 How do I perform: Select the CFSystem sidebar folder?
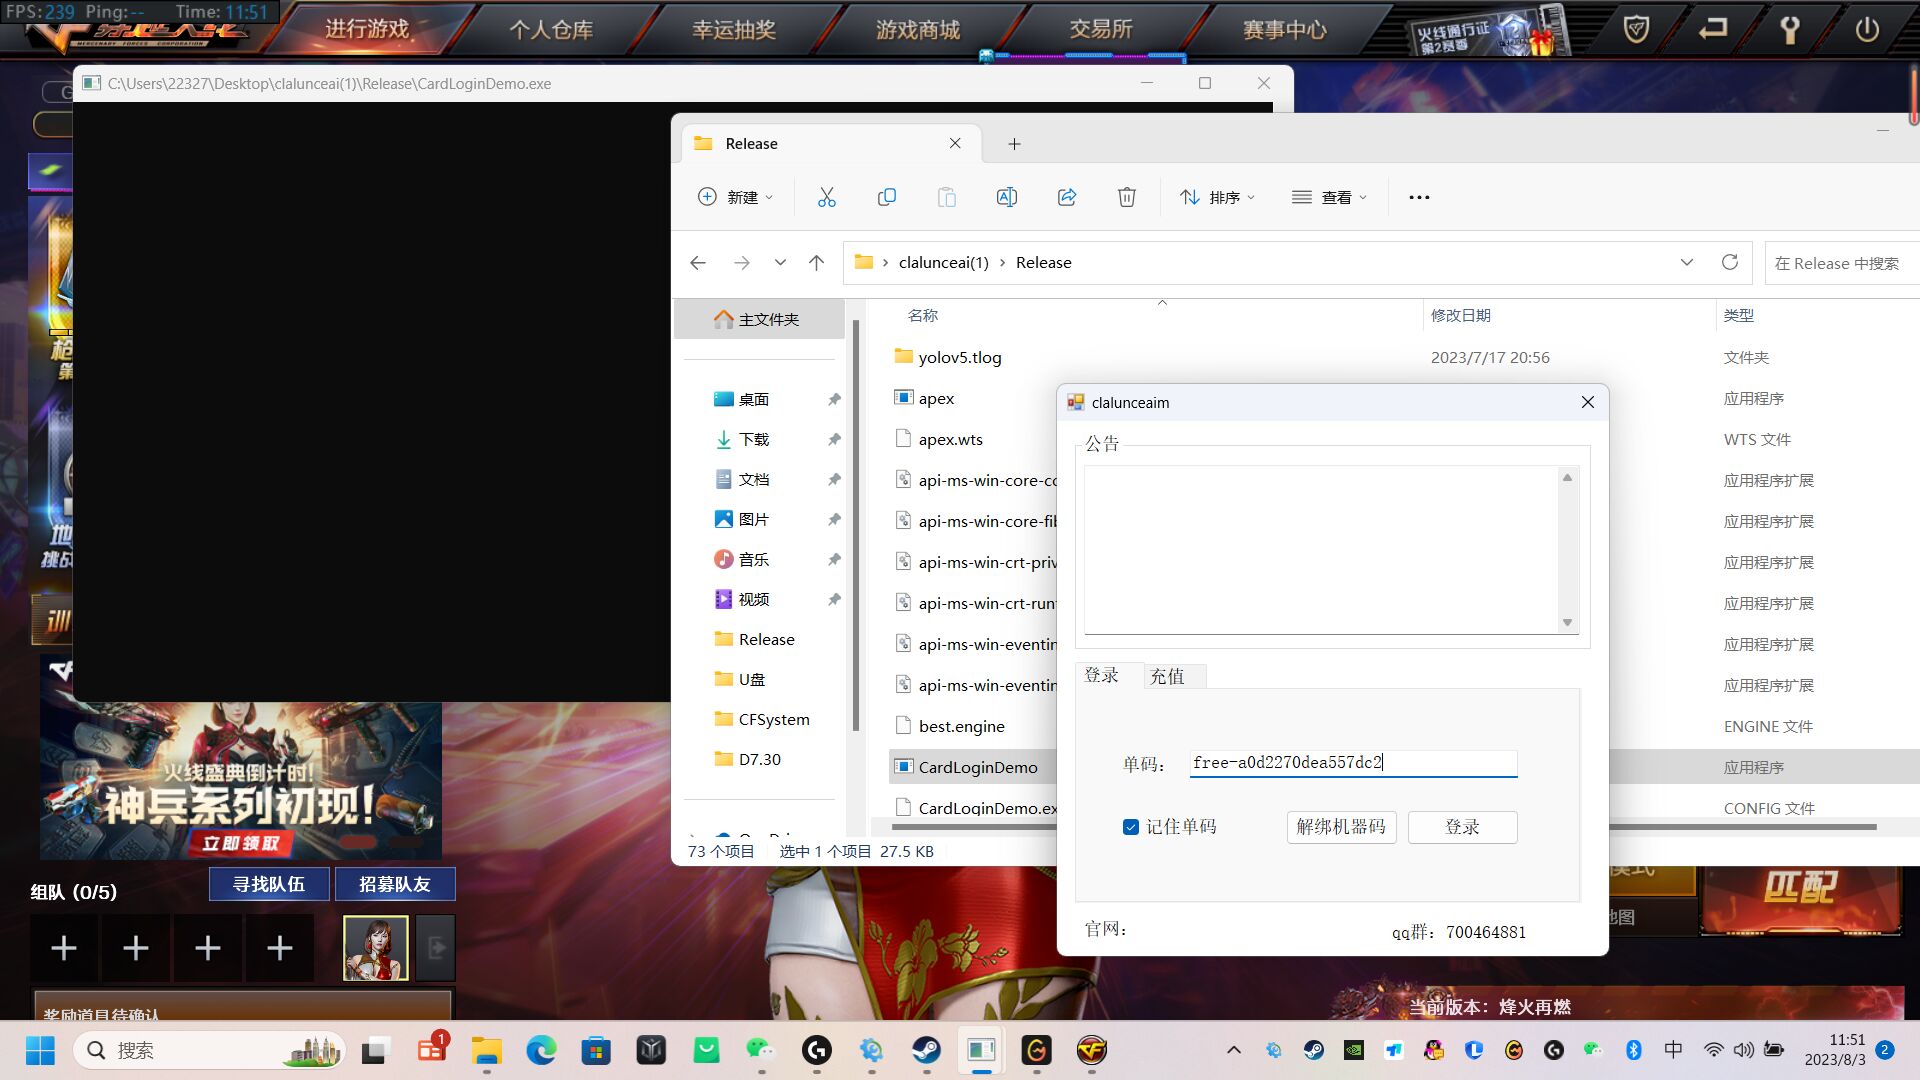(763, 719)
